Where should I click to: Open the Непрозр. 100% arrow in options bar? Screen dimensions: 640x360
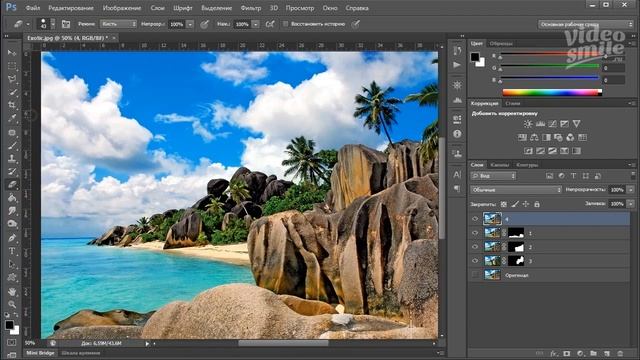pyautogui.click(x=190, y=24)
